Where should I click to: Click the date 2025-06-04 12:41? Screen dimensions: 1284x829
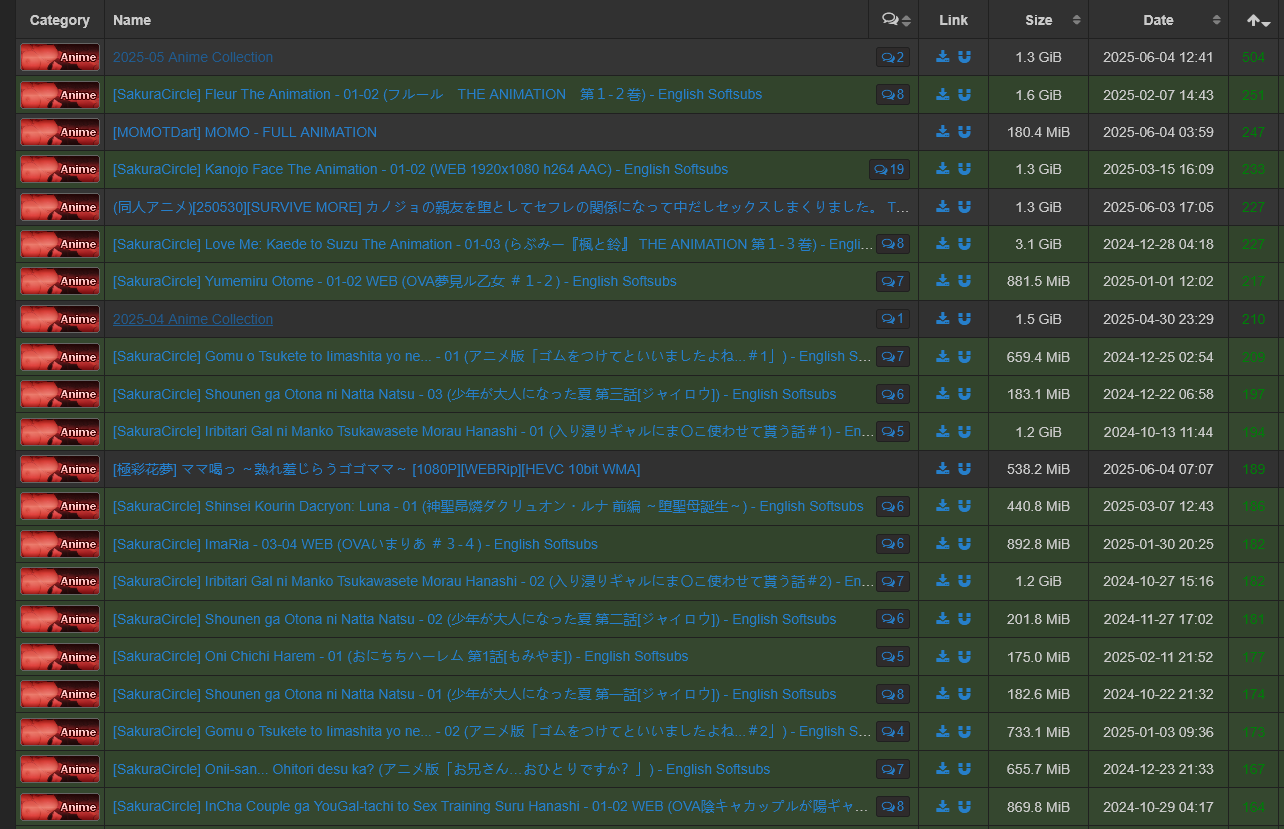(x=1158, y=57)
